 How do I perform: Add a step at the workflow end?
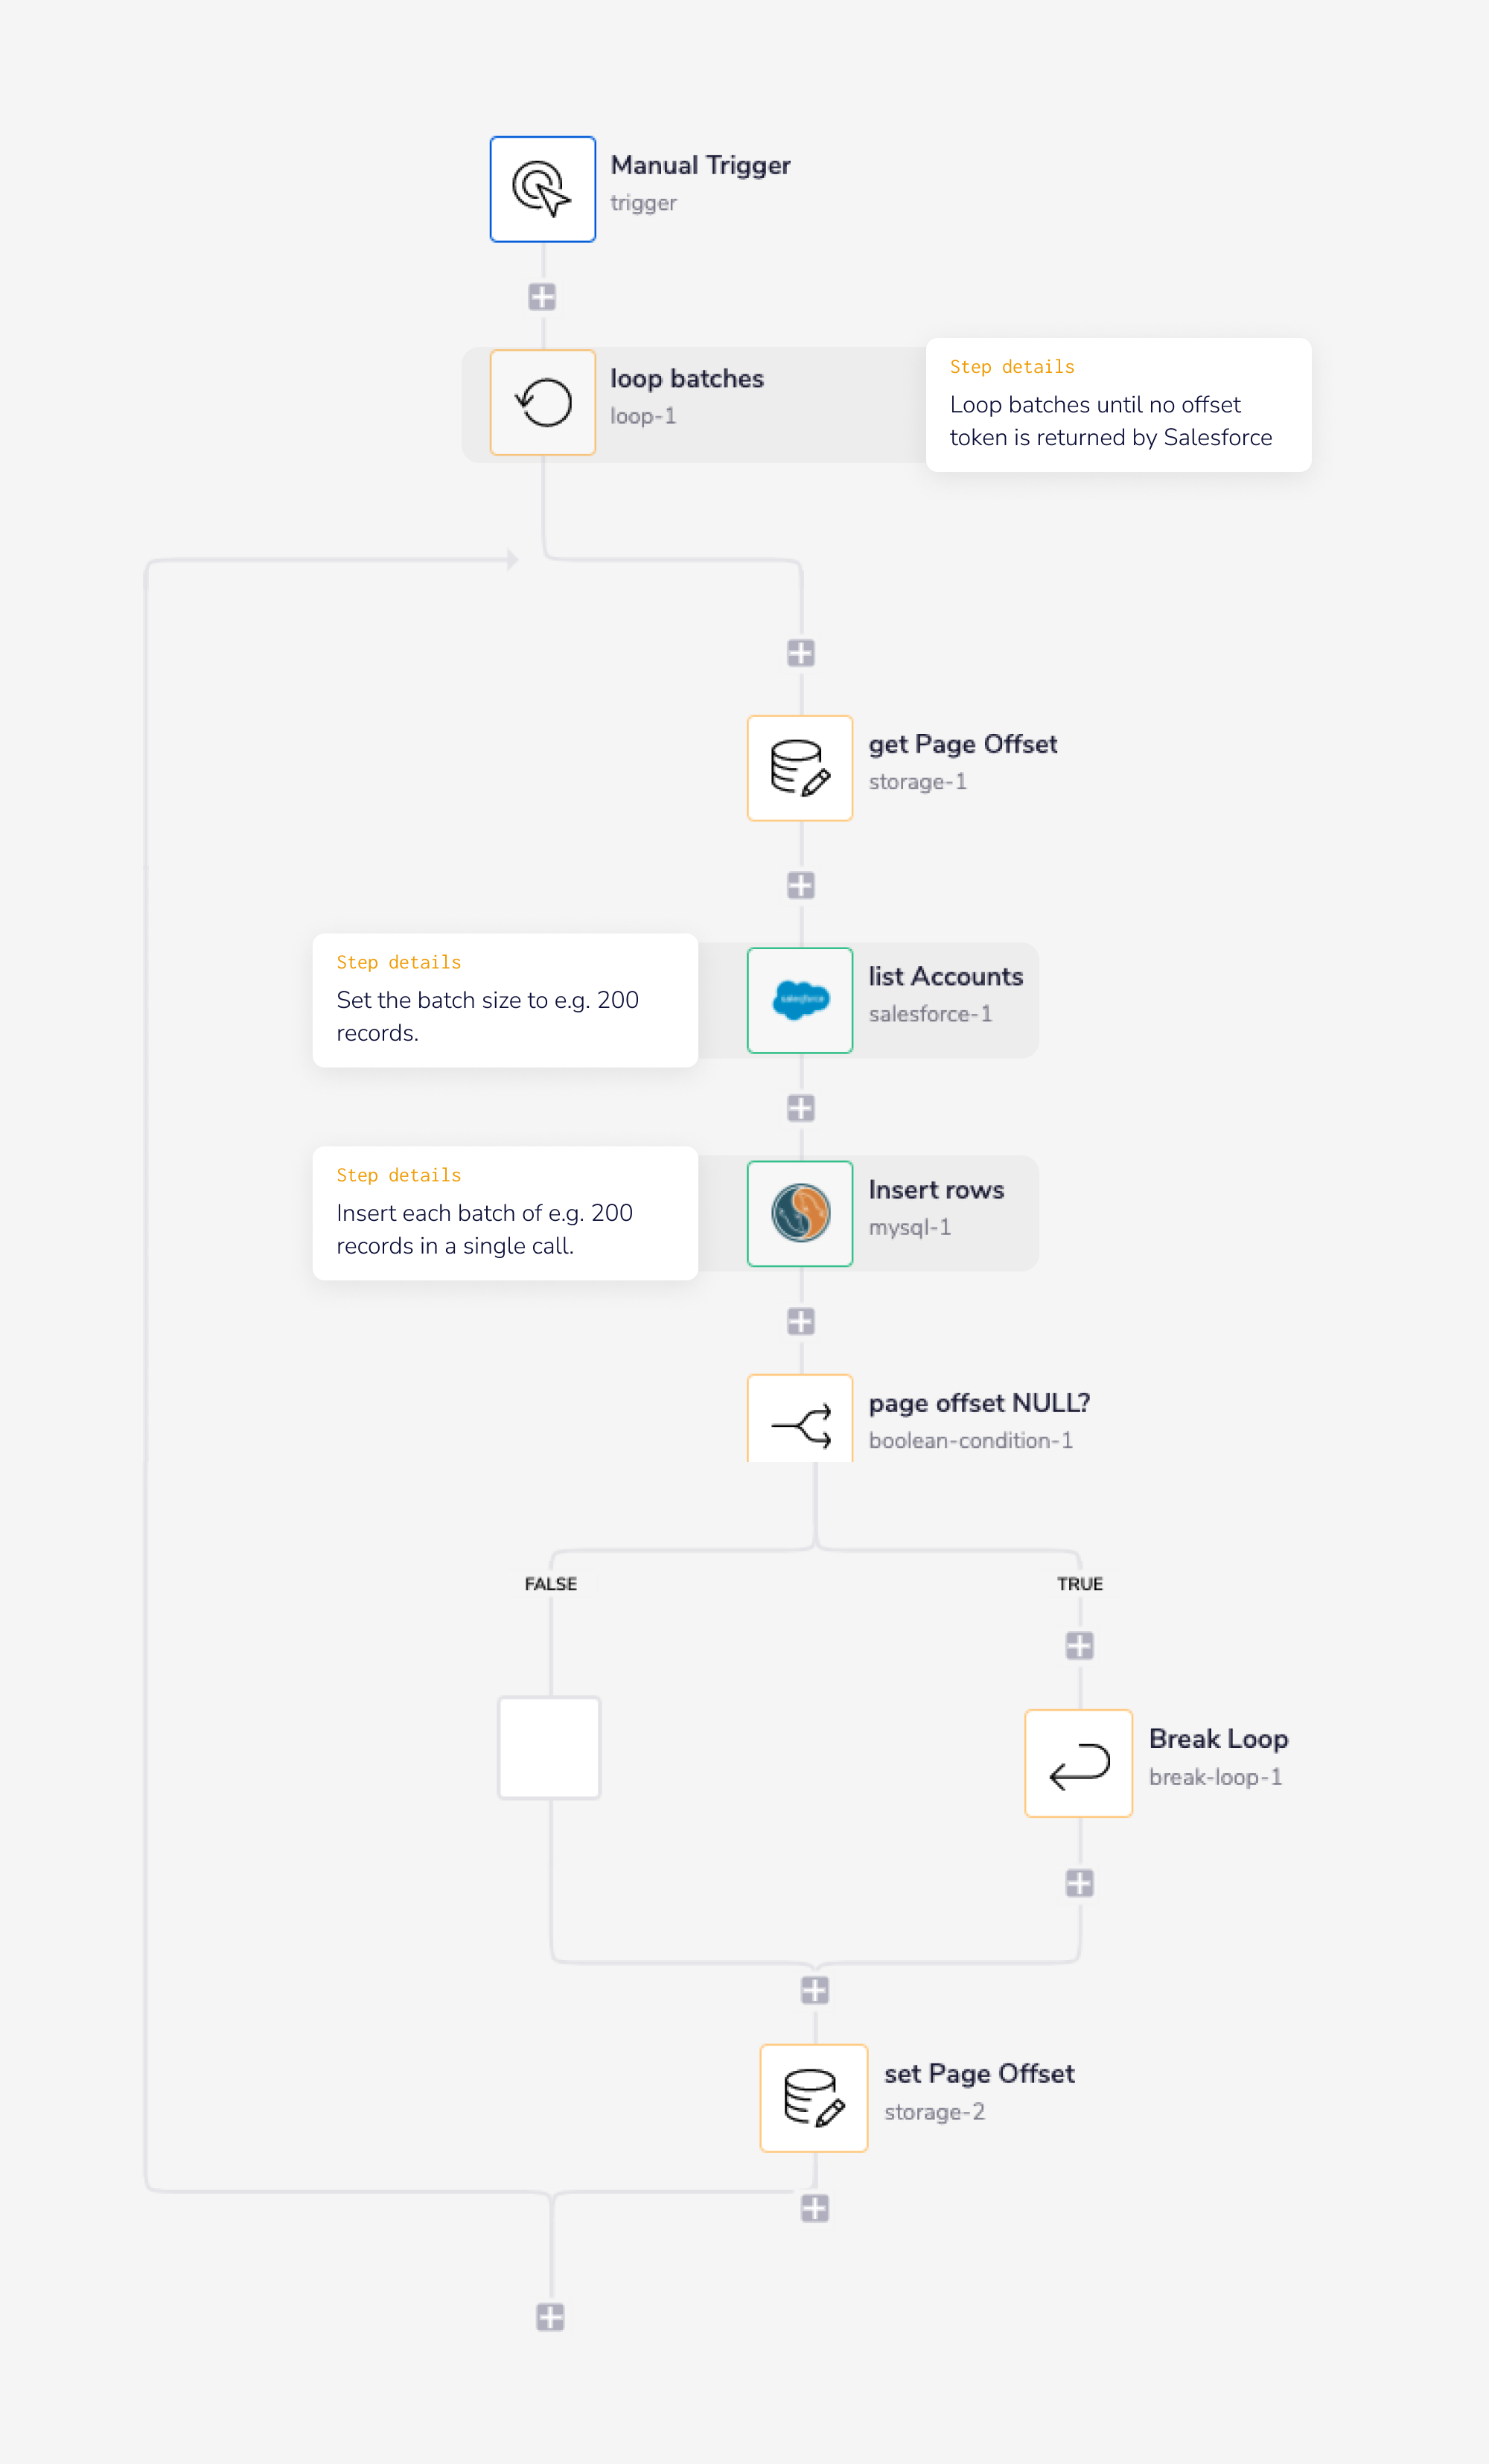click(x=550, y=2317)
